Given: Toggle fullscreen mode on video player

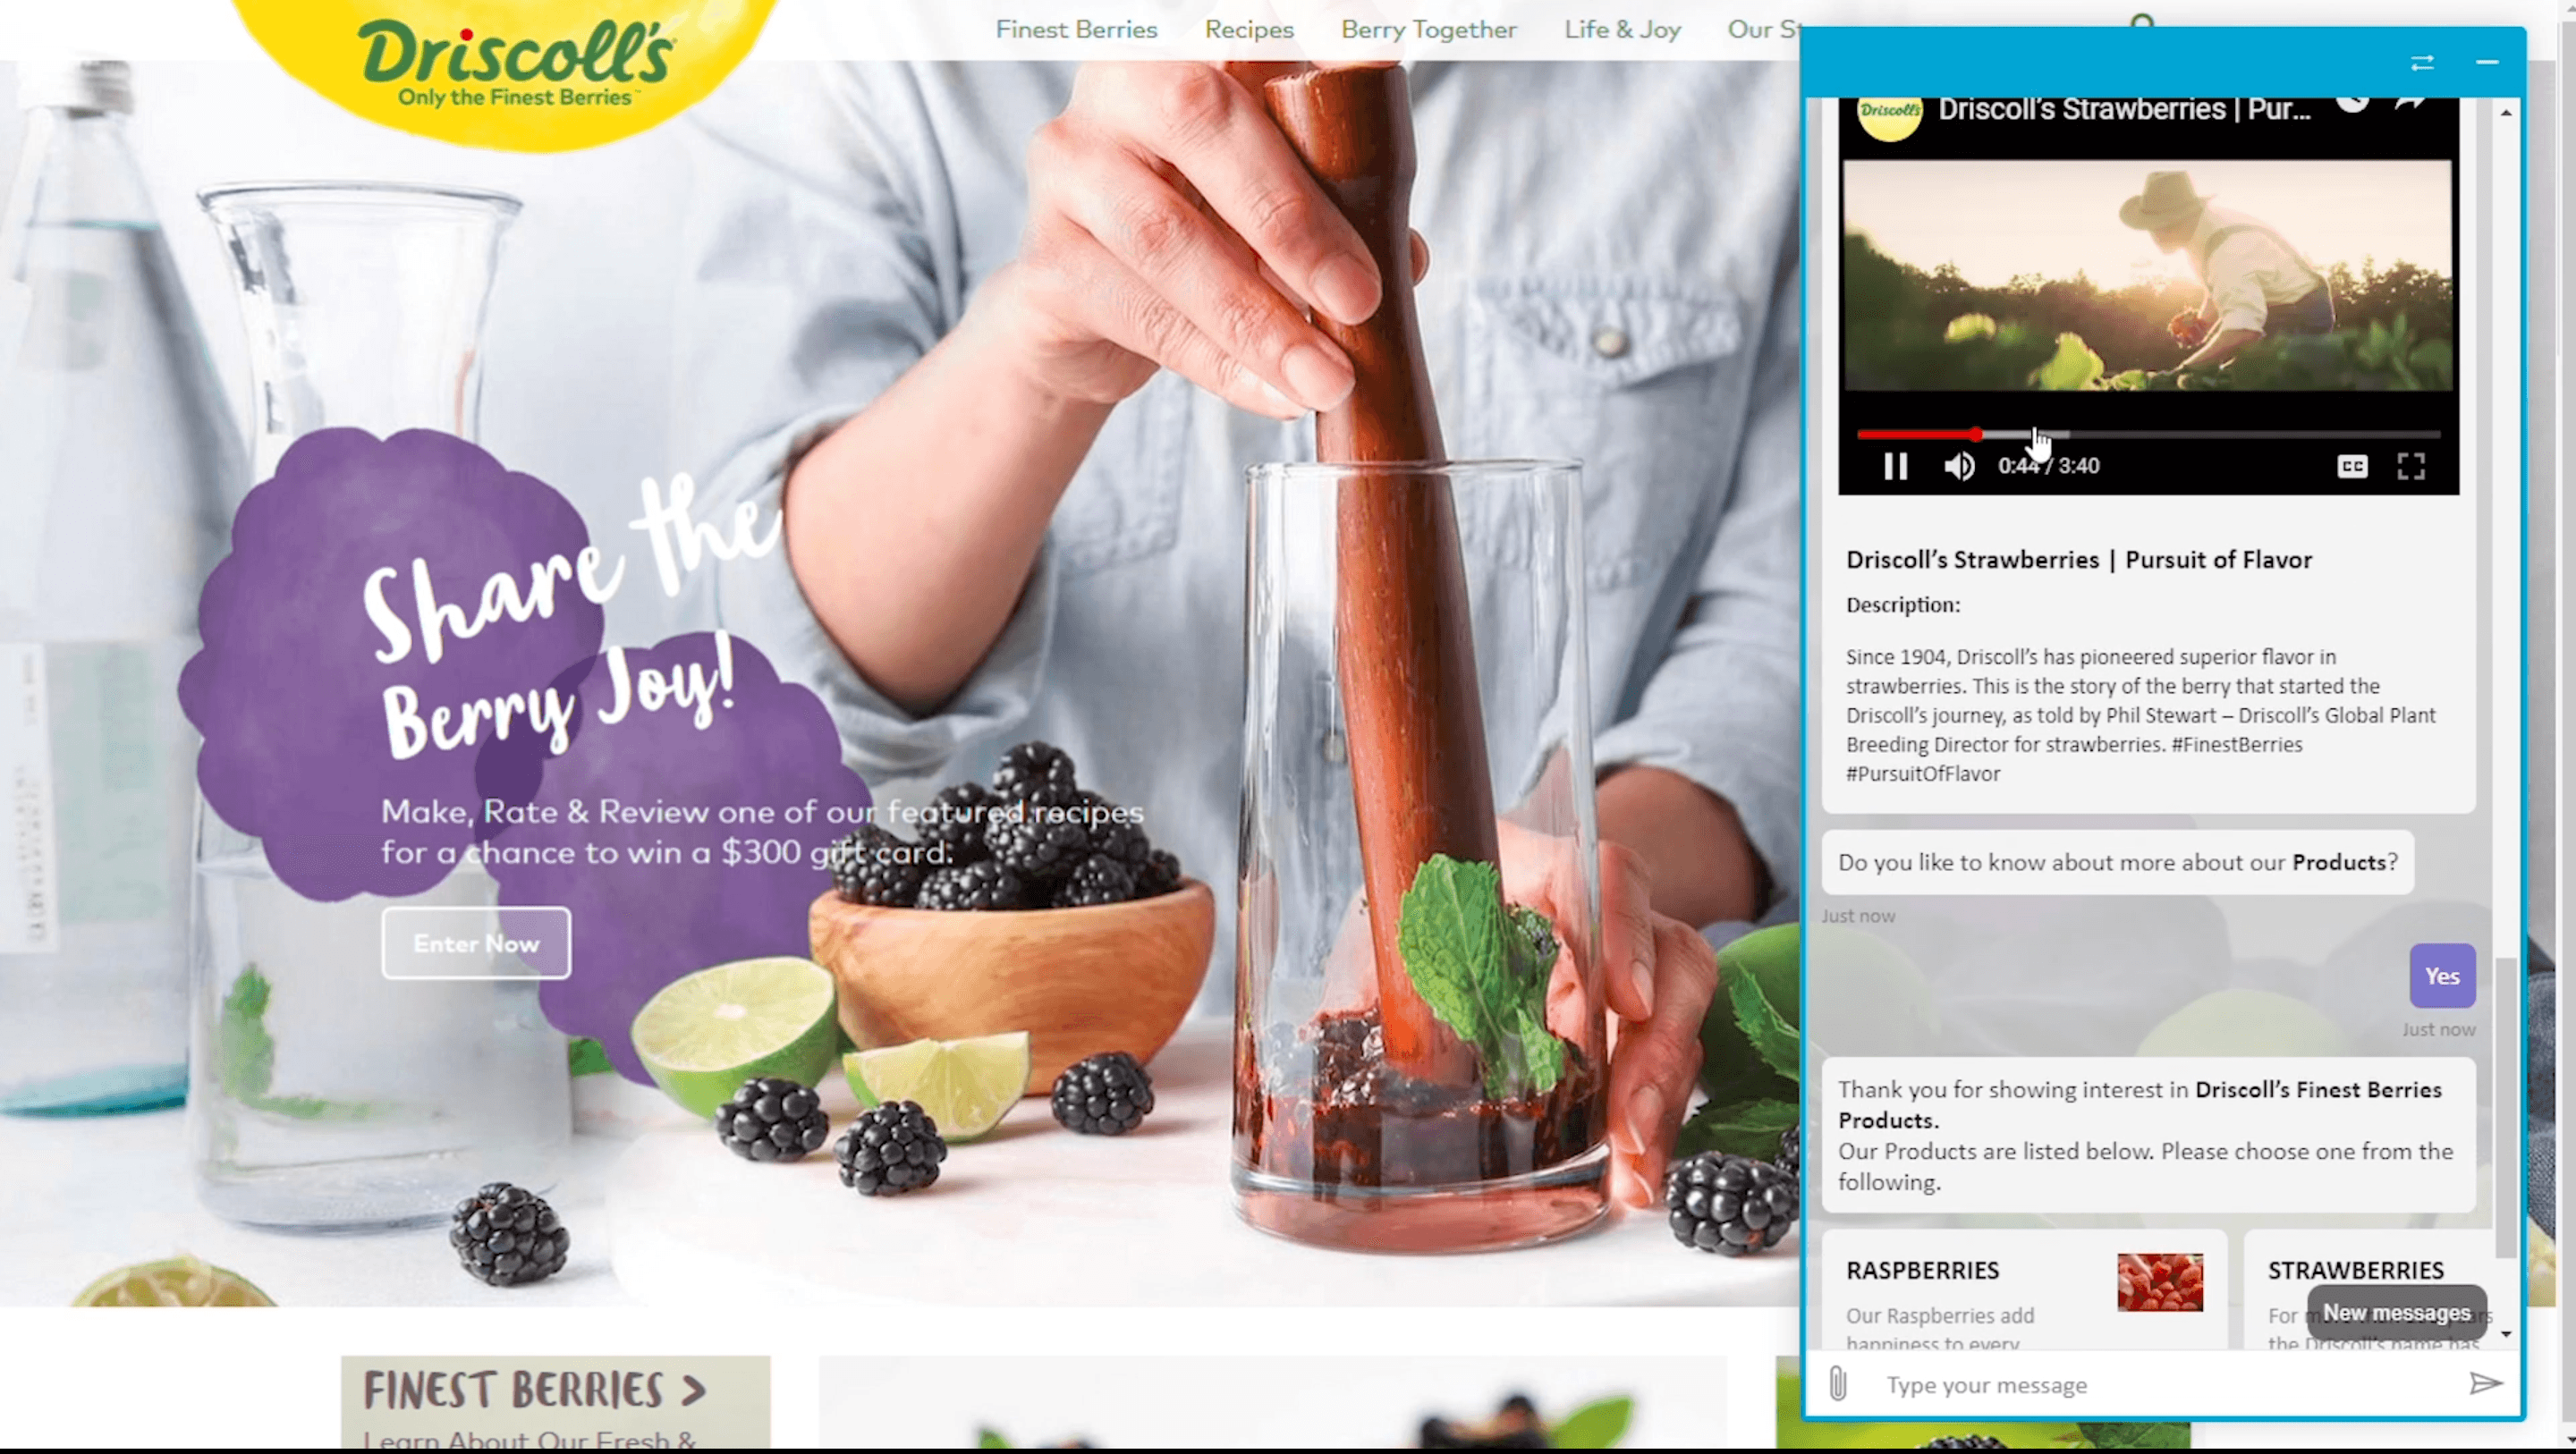Looking at the screenshot, I should point(2411,463).
